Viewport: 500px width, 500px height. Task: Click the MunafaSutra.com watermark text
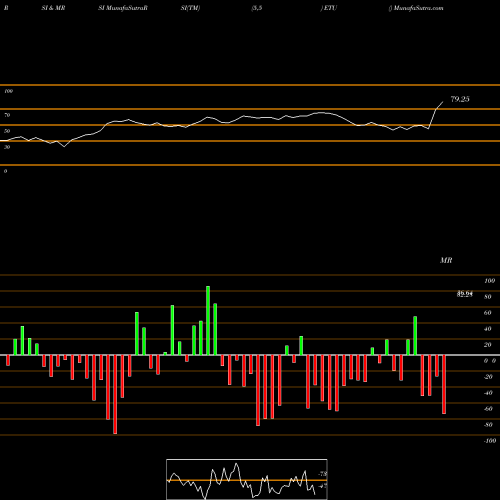(x=418, y=8)
